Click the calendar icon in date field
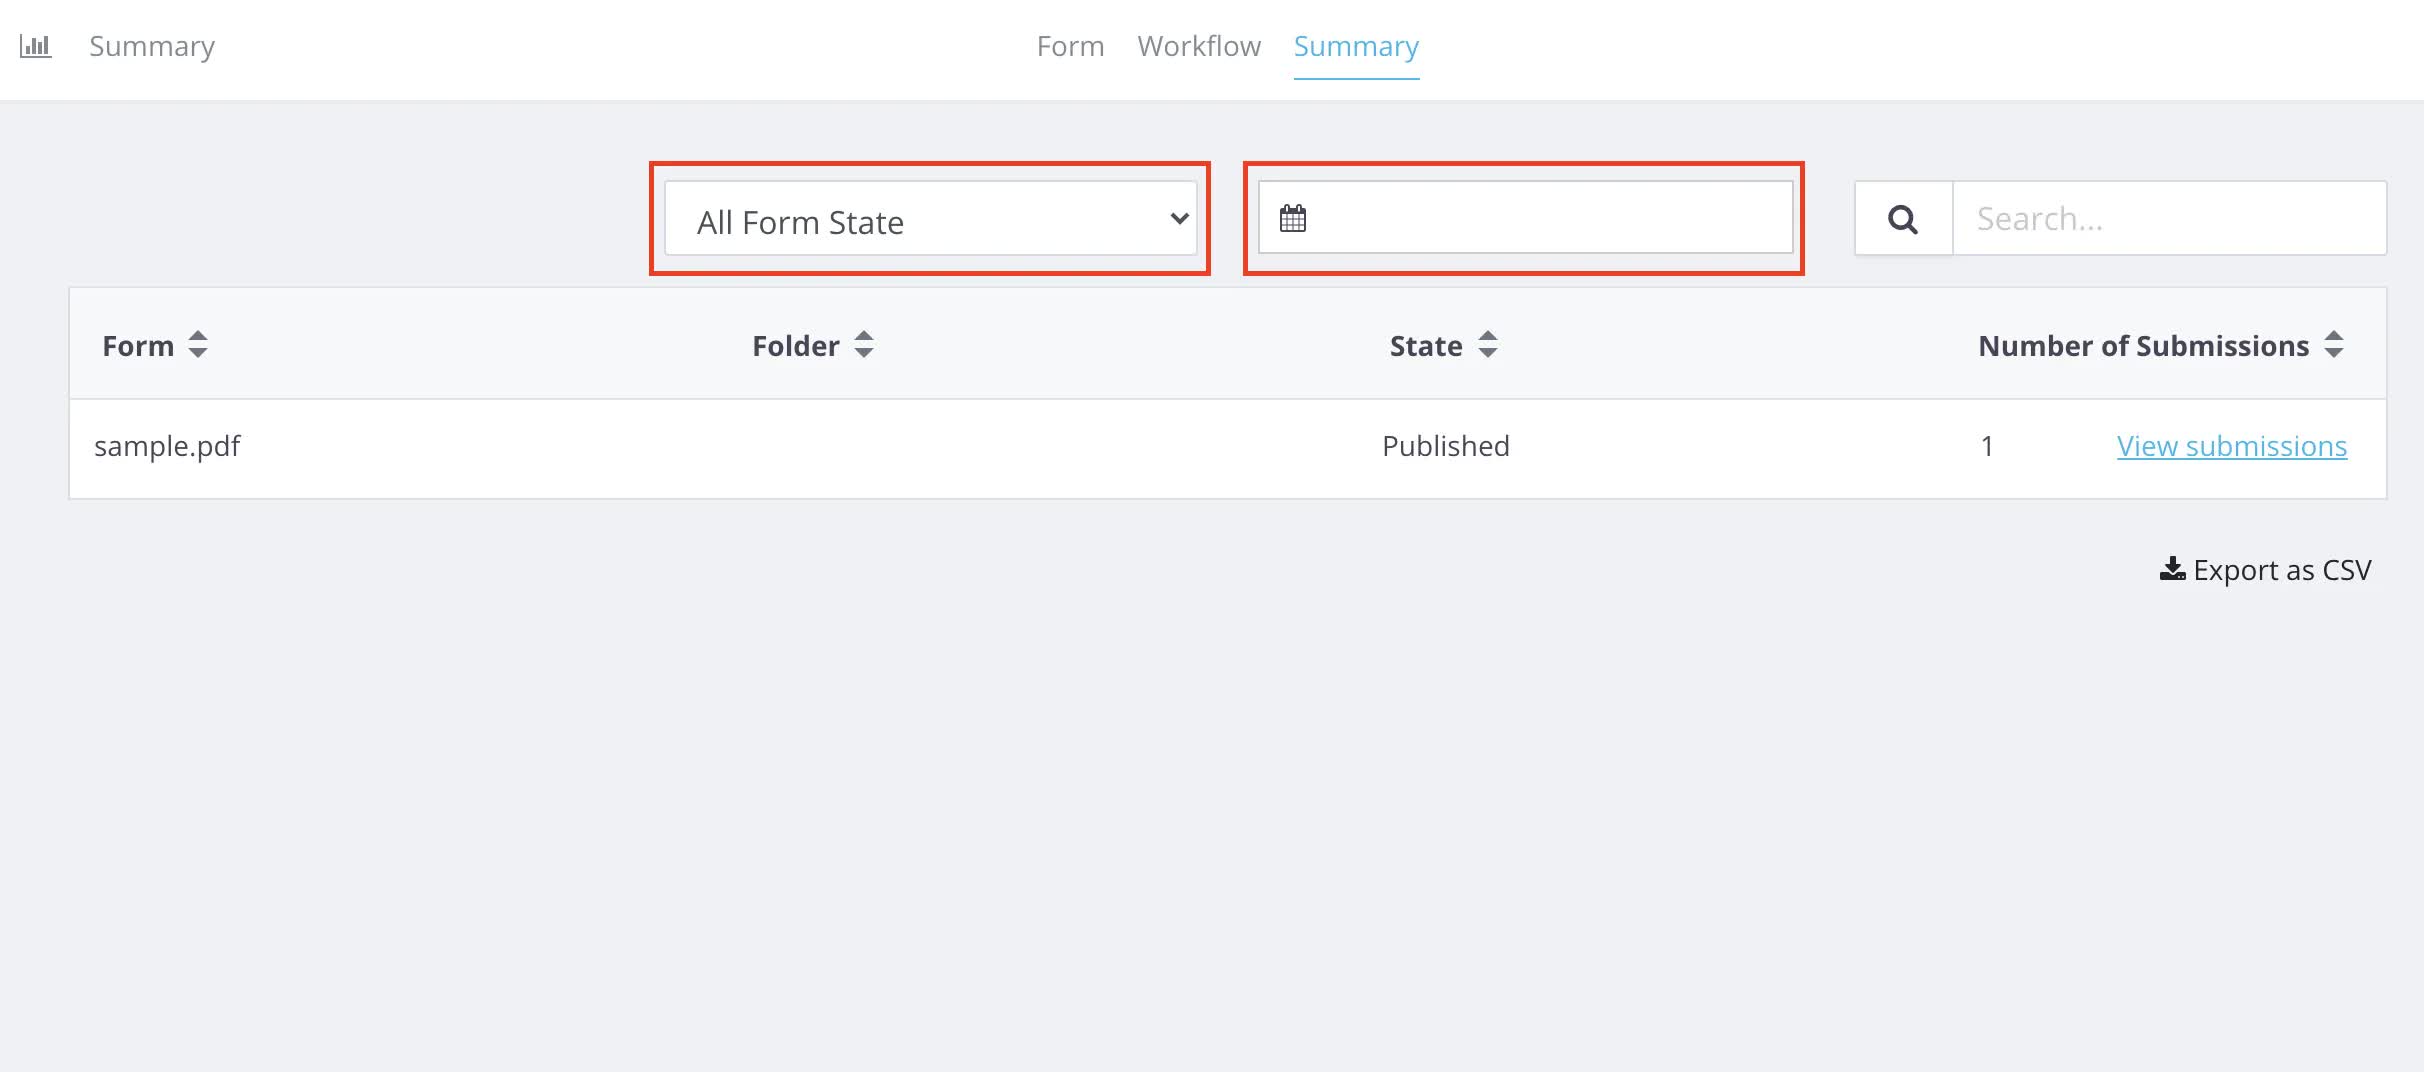Image resolution: width=2424 pixels, height=1072 pixels. [1293, 218]
